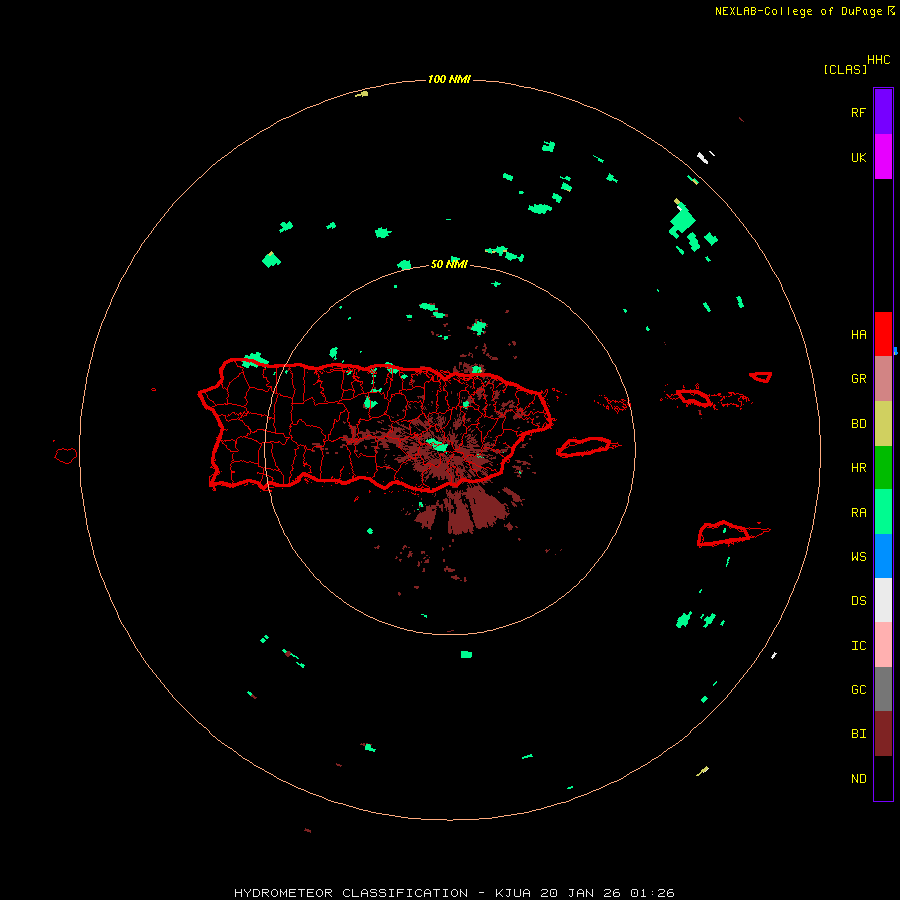Click the IC legend label
The height and width of the screenshot is (900, 900).
pos(858,645)
